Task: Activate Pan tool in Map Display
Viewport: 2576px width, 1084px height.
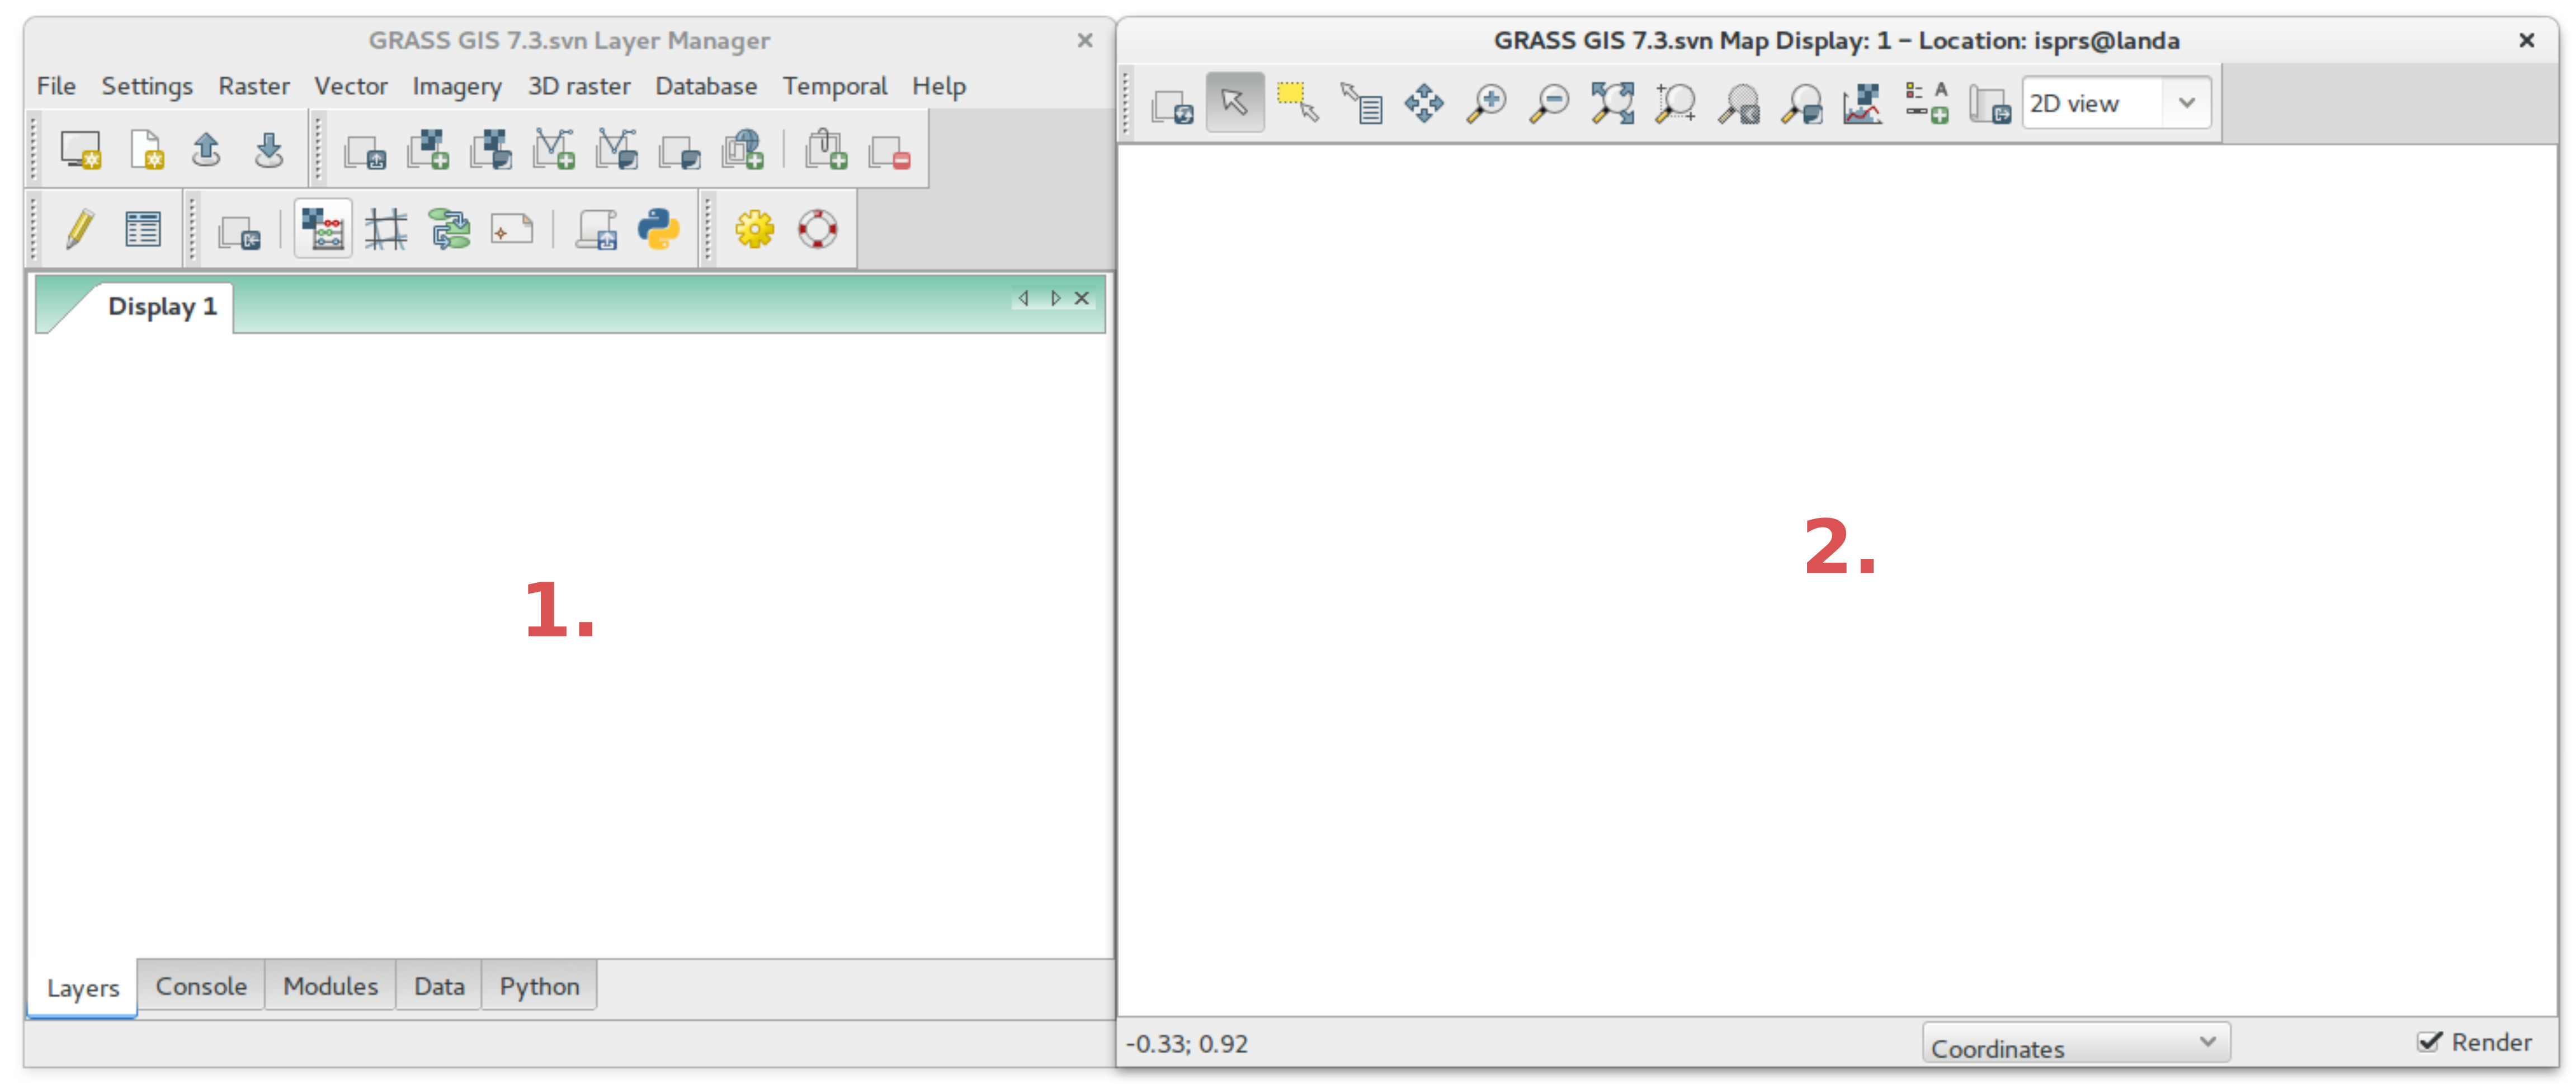Action: (1424, 102)
